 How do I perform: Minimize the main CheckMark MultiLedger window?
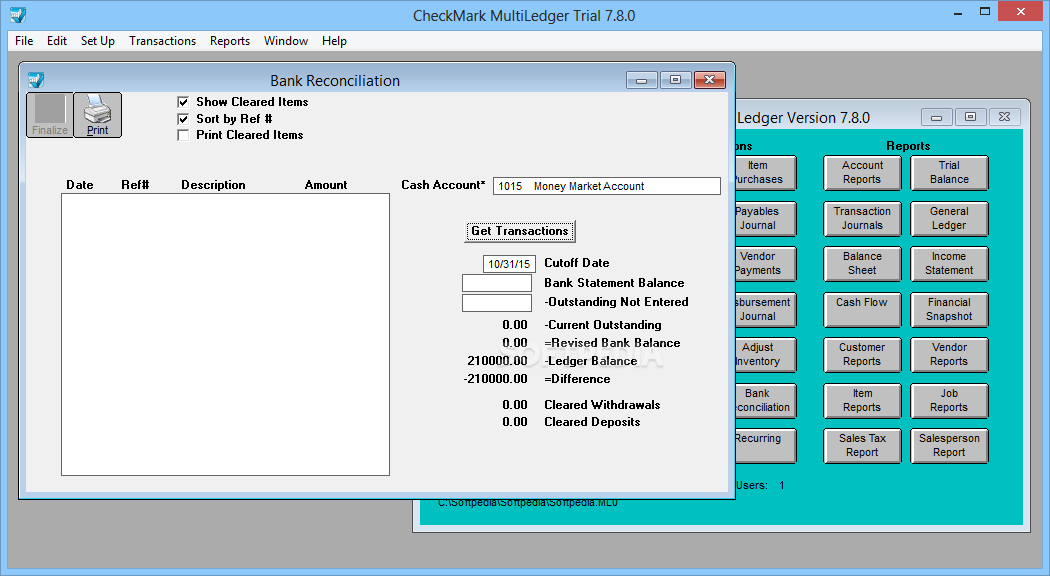coord(958,12)
